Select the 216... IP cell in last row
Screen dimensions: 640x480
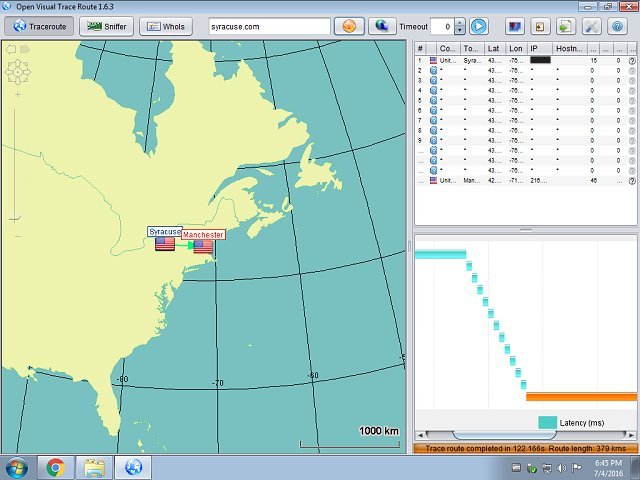pos(539,180)
